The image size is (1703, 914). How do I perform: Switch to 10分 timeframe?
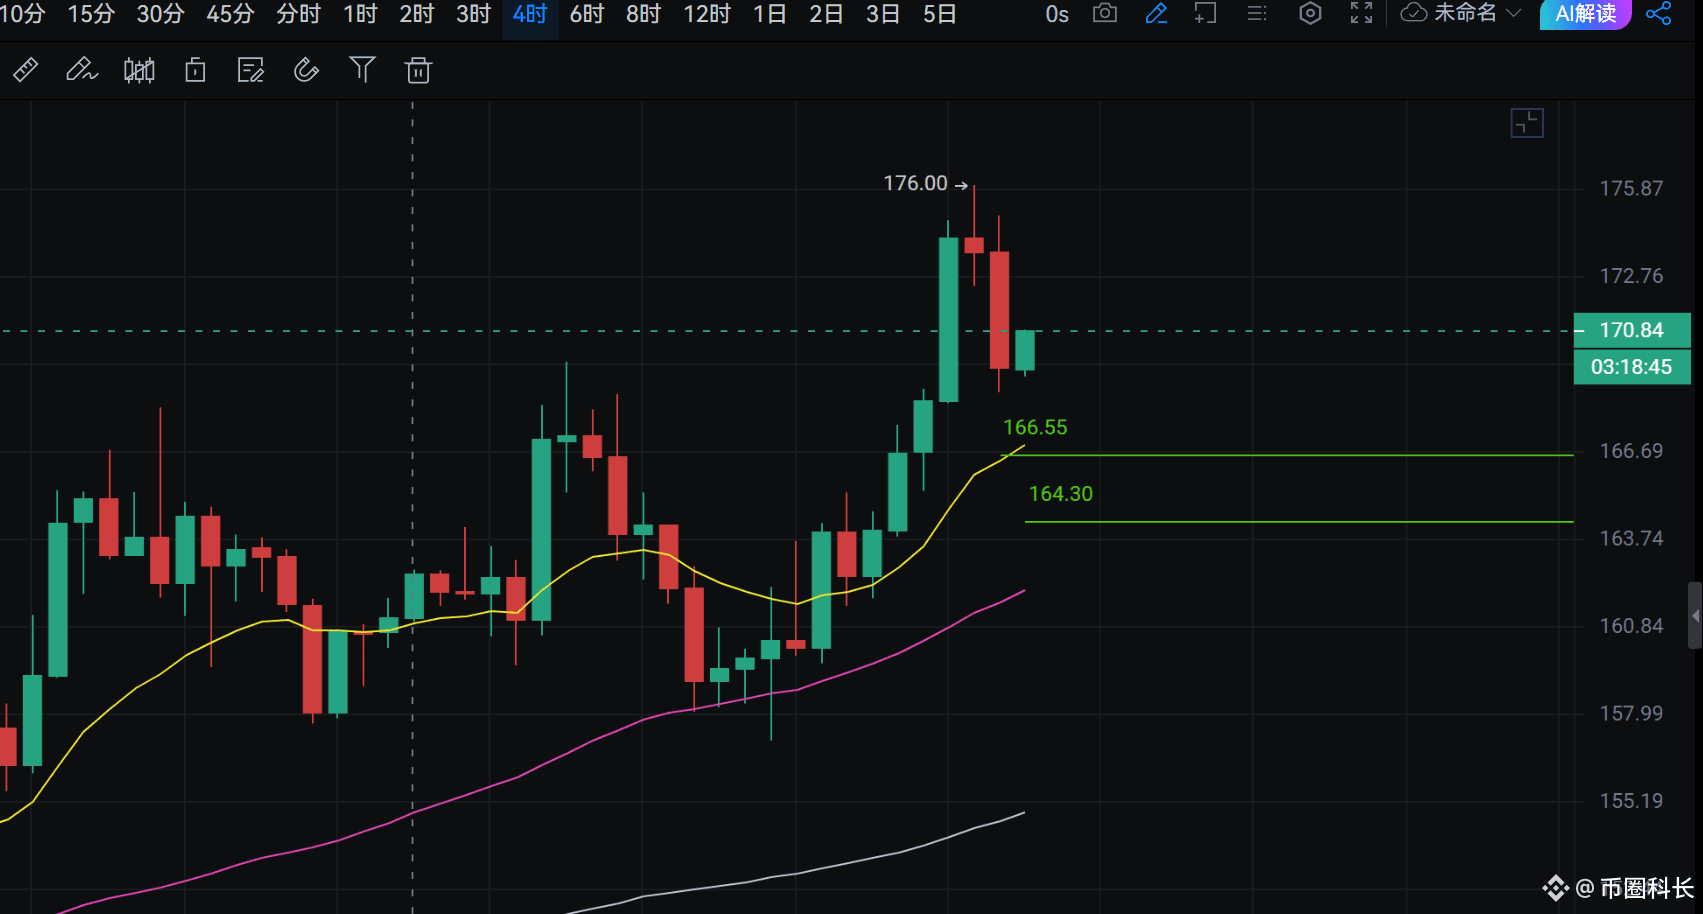pyautogui.click(x=22, y=14)
